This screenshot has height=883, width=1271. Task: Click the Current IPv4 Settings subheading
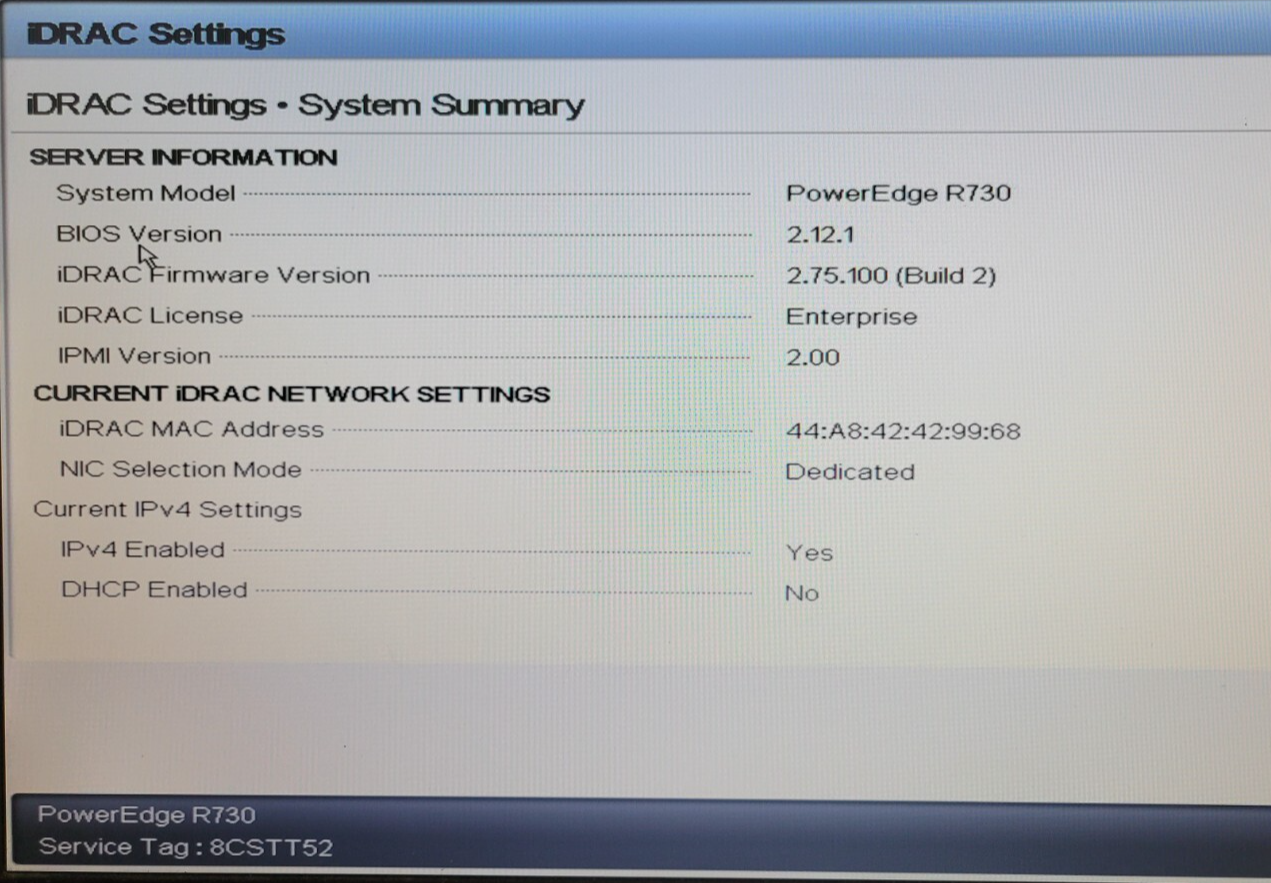167,509
